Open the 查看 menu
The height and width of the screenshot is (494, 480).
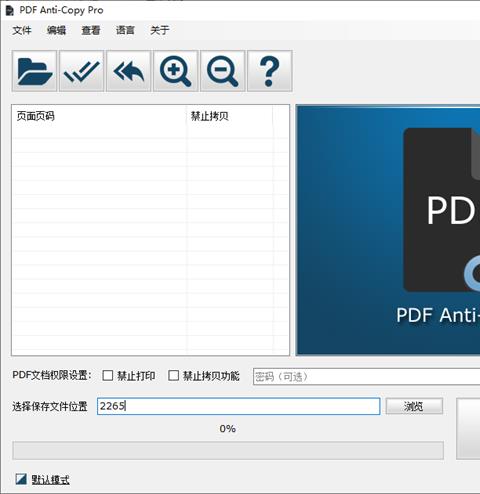pyautogui.click(x=91, y=30)
